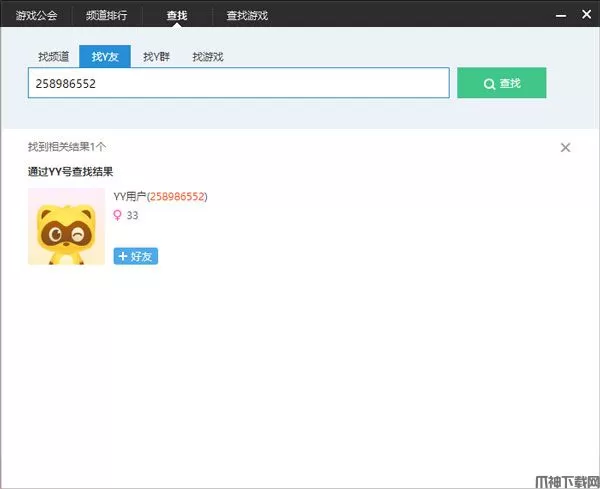
Task: Click the green 查找 search button
Action: 502,83
